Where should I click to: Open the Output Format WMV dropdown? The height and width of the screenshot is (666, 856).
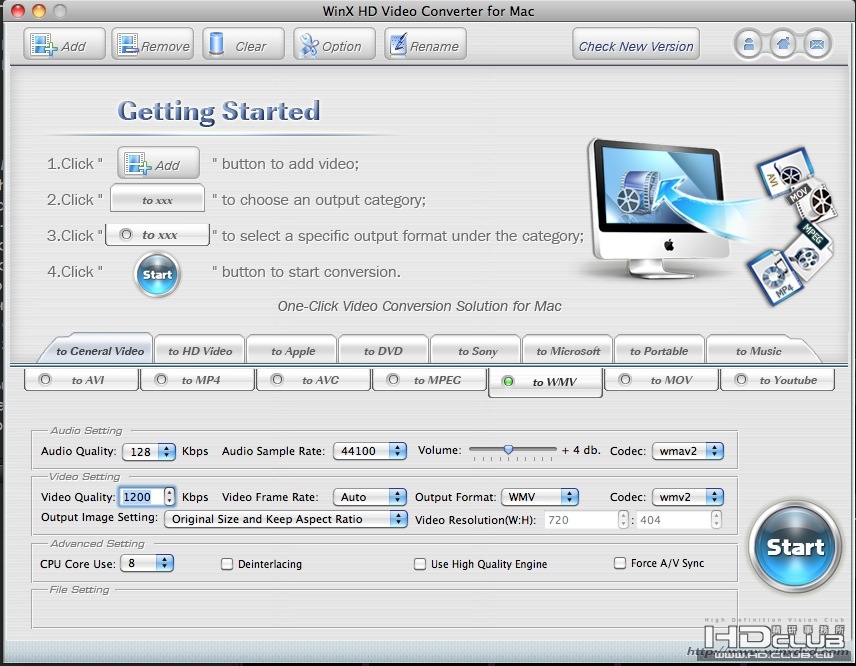pos(539,497)
